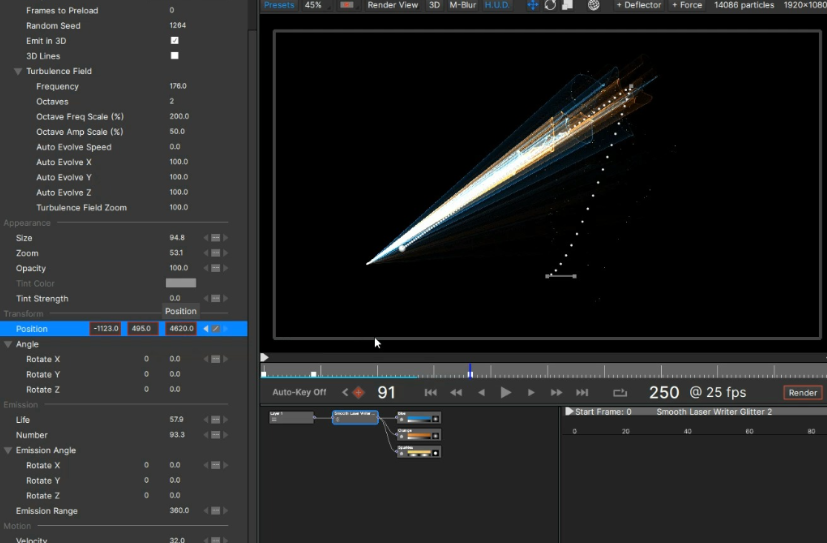The width and height of the screenshot is (827, 543).
Task: Click the Tint Color swatch
Action: tap(180, 283)
